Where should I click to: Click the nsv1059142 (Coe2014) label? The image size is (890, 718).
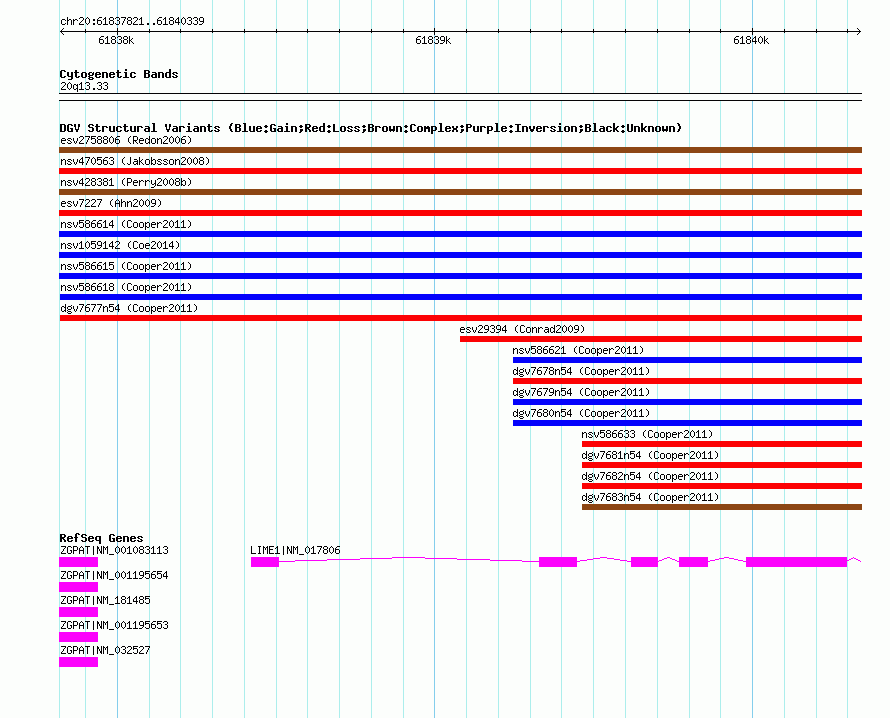[120, 245]
